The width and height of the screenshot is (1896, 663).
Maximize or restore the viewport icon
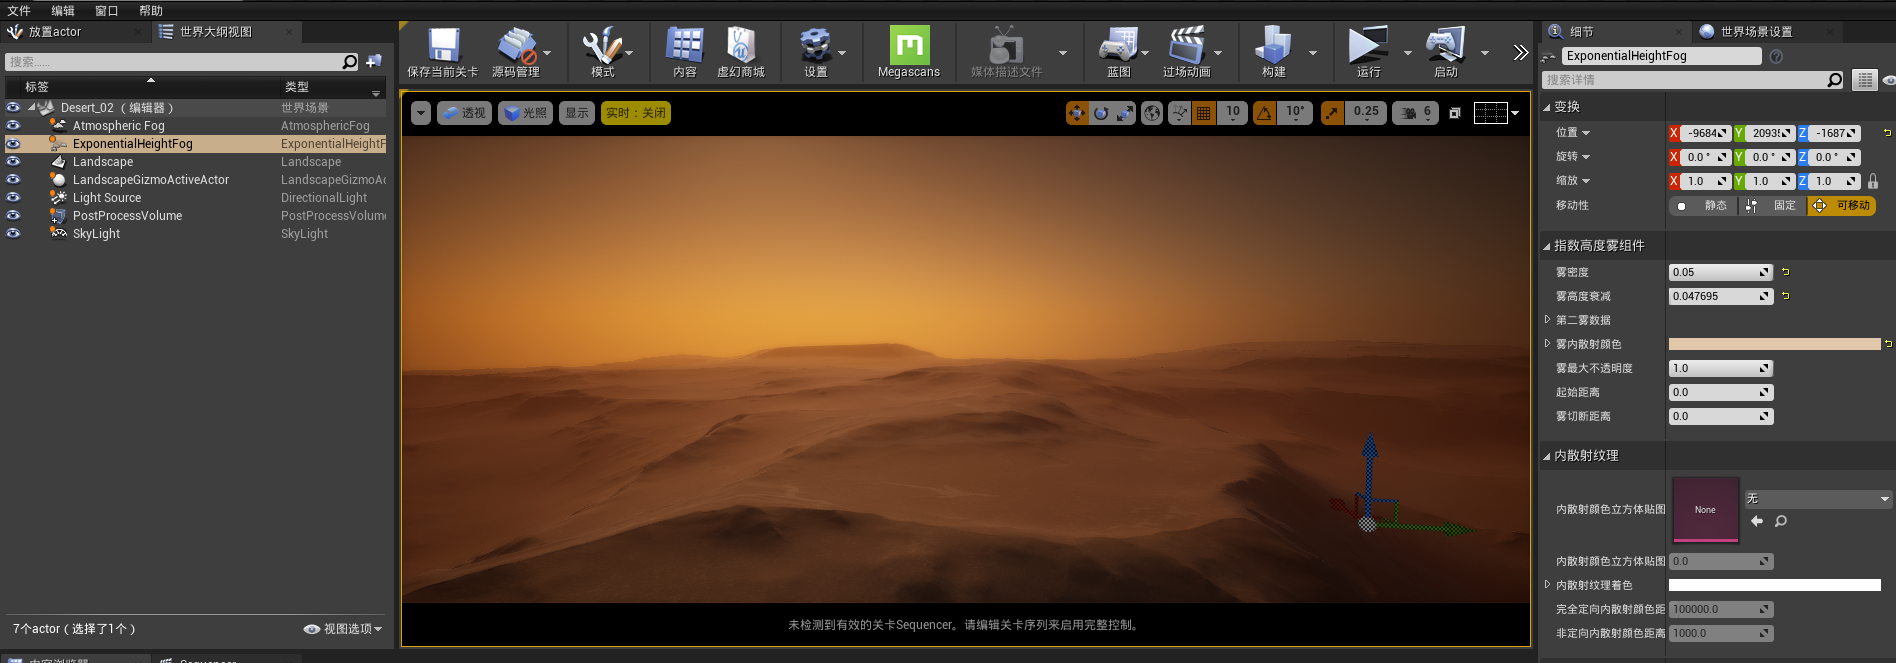pyautogui.click(x=1455, y=113)
